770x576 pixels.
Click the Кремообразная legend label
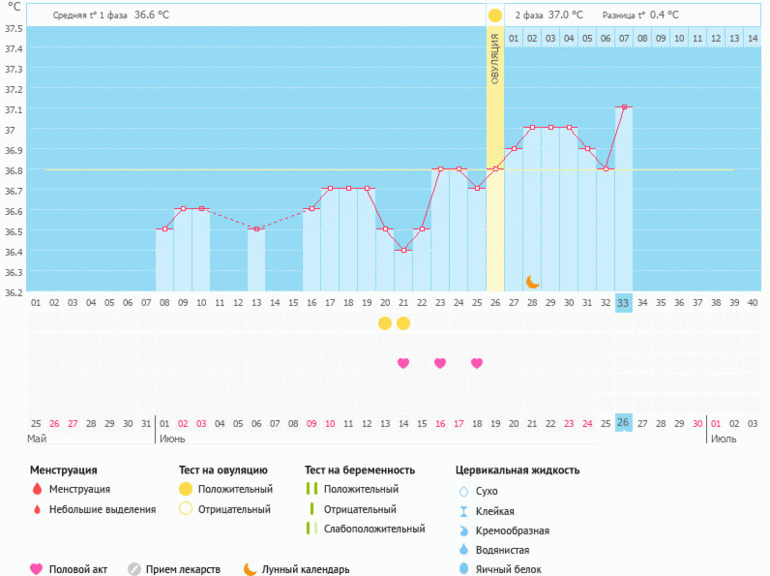tap(513, 530)
